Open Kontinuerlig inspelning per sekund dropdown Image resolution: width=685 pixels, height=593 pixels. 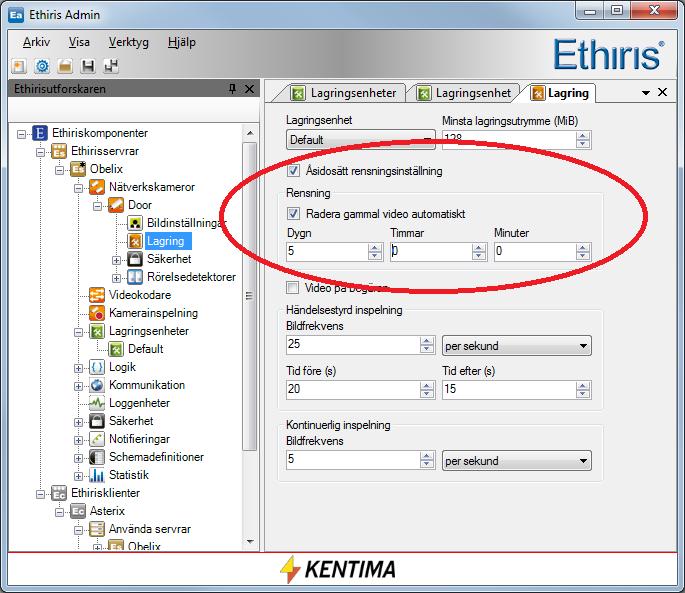coord(517,461)
